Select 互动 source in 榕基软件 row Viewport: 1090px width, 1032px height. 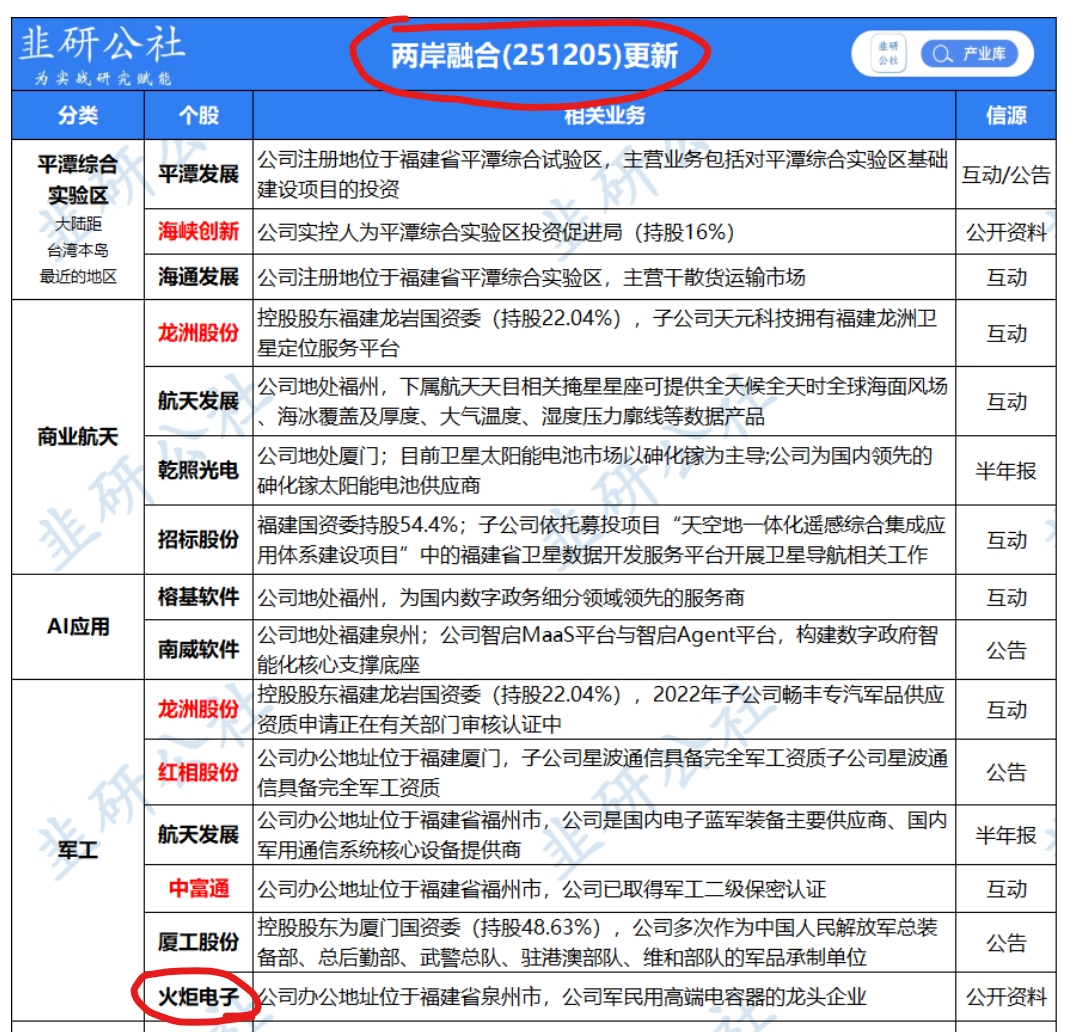1006,598
